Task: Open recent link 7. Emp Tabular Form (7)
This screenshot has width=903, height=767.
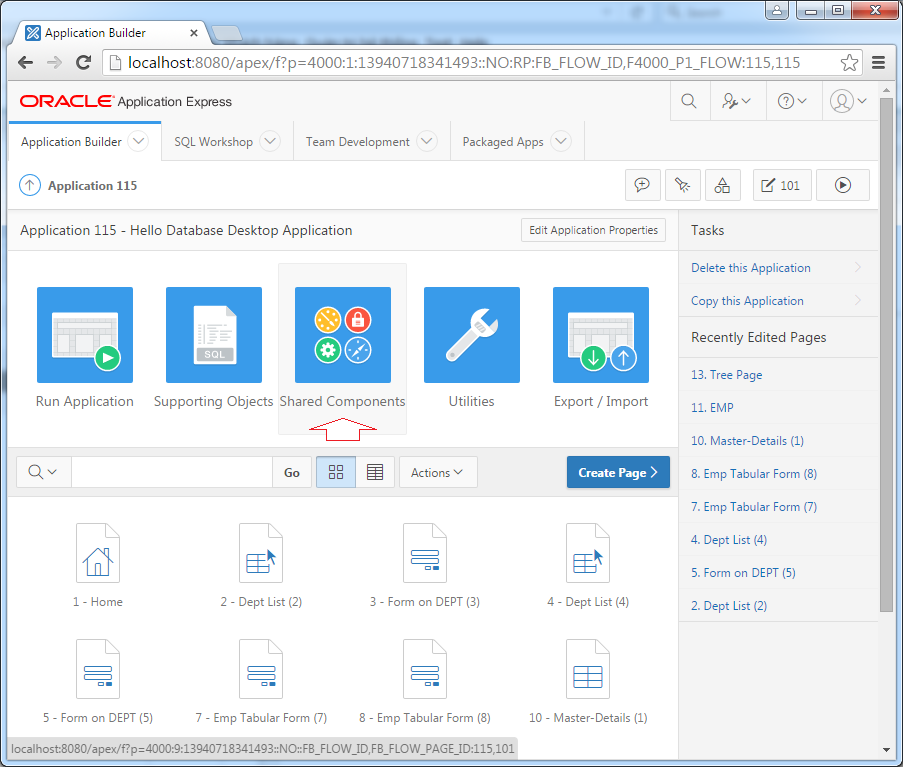Action: point(754,507)
